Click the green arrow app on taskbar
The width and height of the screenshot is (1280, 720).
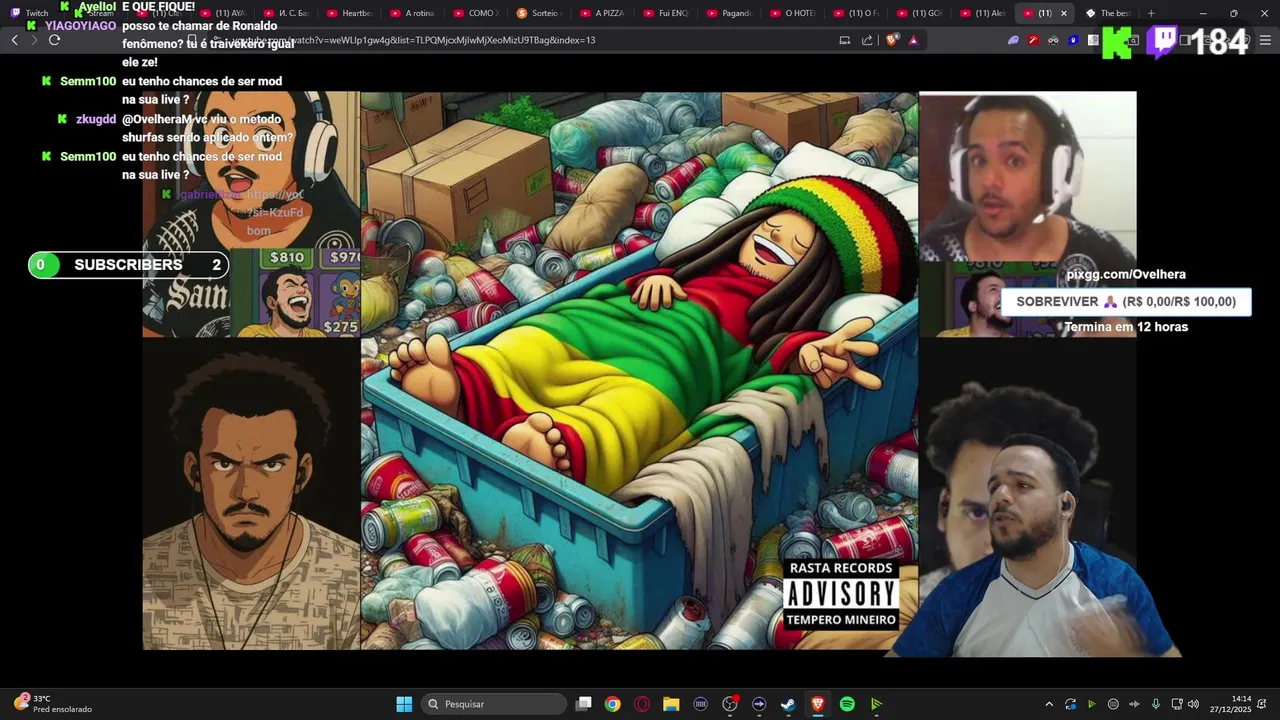coord(876,704)
